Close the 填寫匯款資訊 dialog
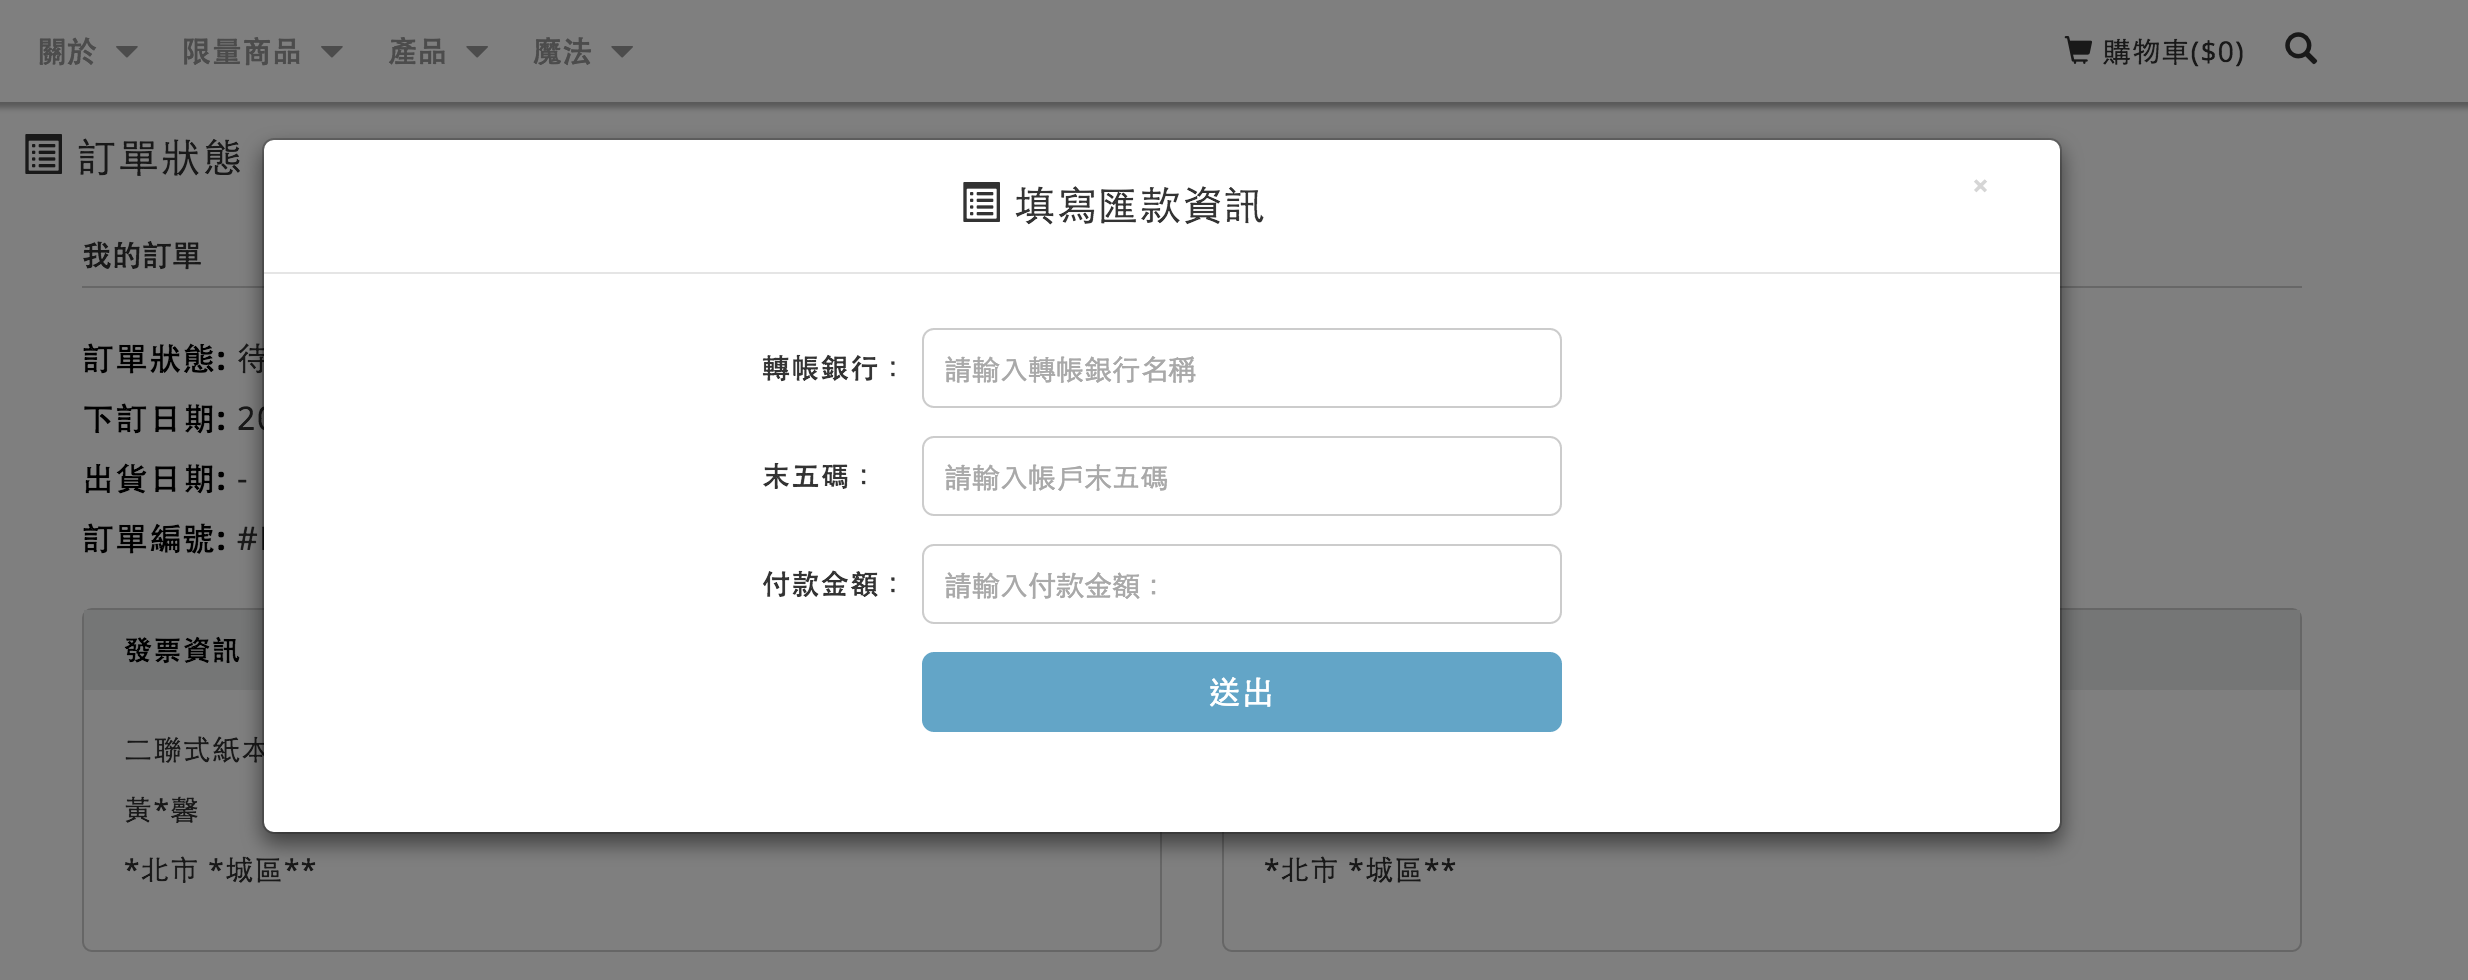This screenshot has width=2468, height=980. (1980, 186)
